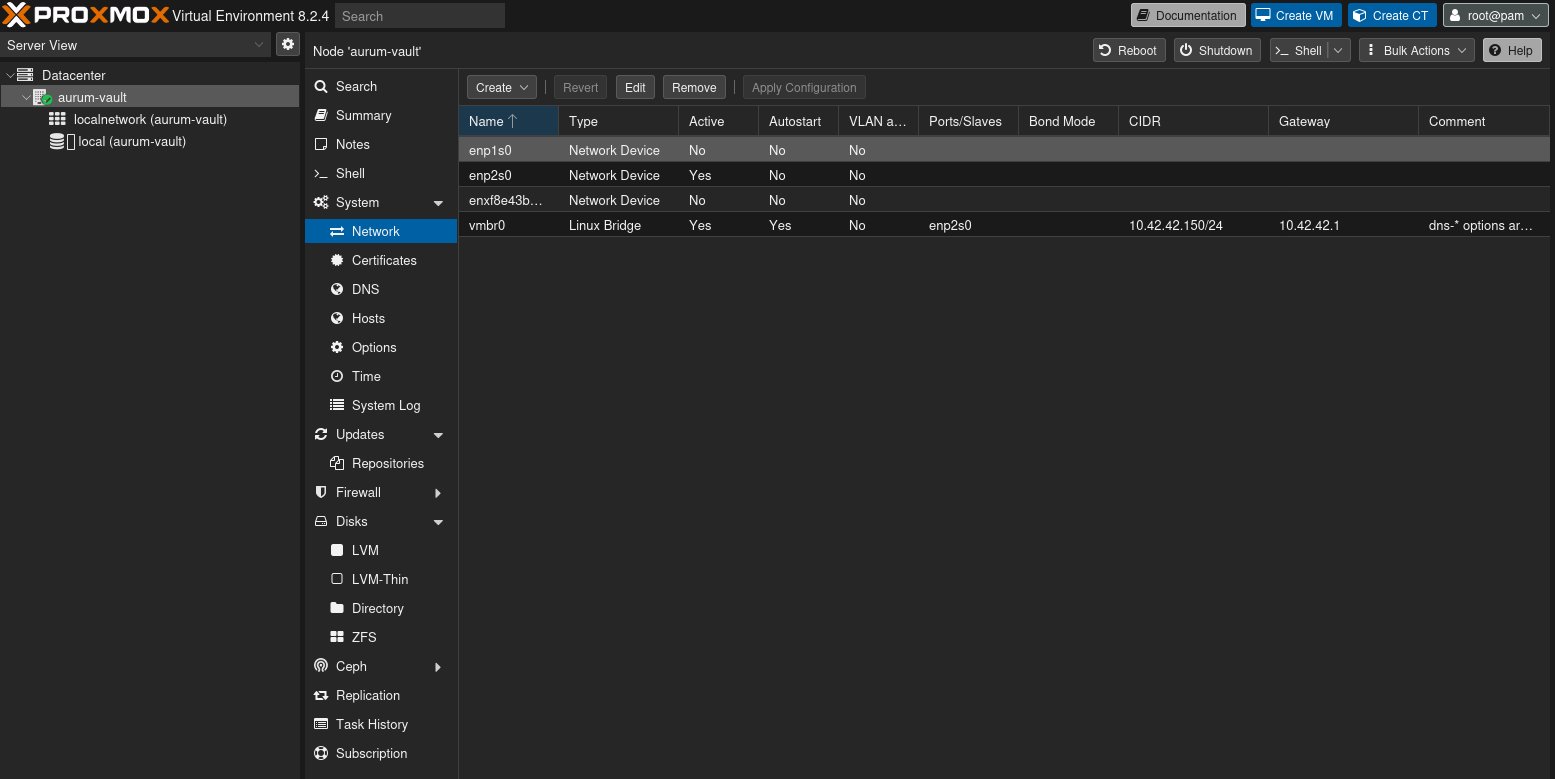
Task: Open the Shell options dropdown arrow
Action: [1340, 50]
